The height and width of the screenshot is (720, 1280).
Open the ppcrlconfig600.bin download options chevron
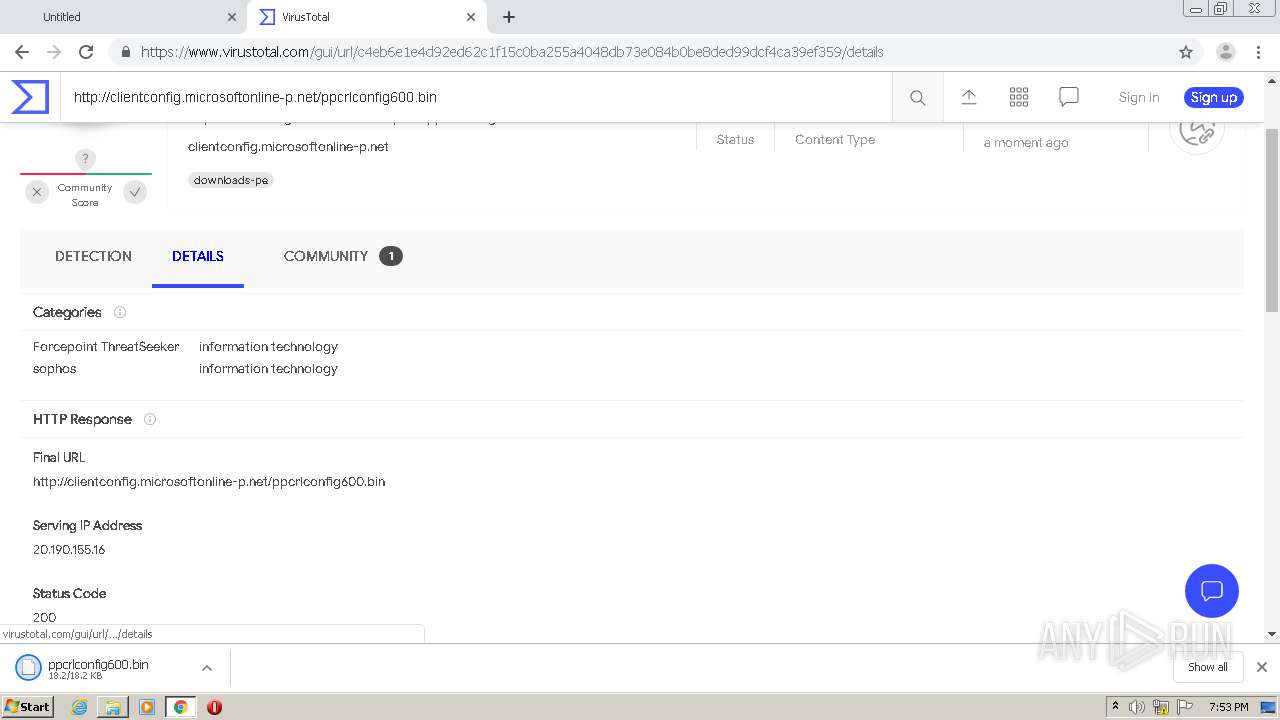point(207,668)
